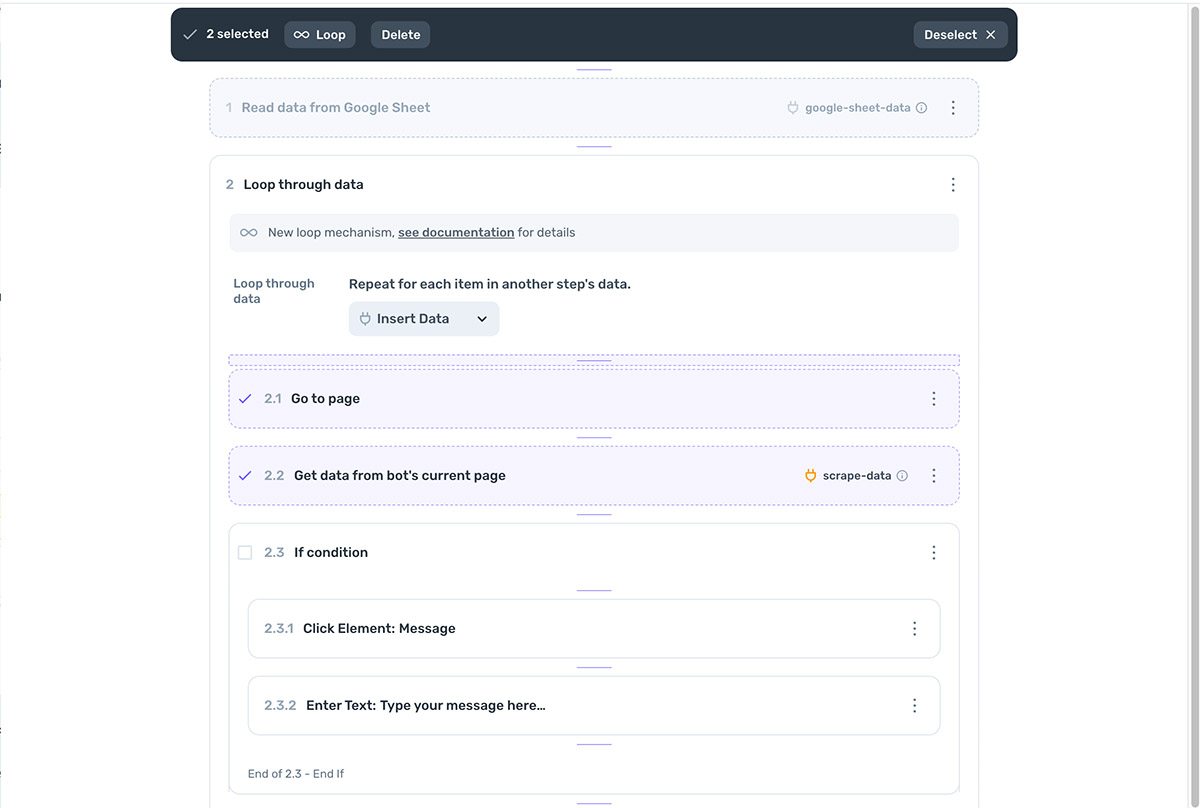Screen dimensions: 1200x808
Task: Click Loop button in selection bar
Action: [x=320, y=35]
